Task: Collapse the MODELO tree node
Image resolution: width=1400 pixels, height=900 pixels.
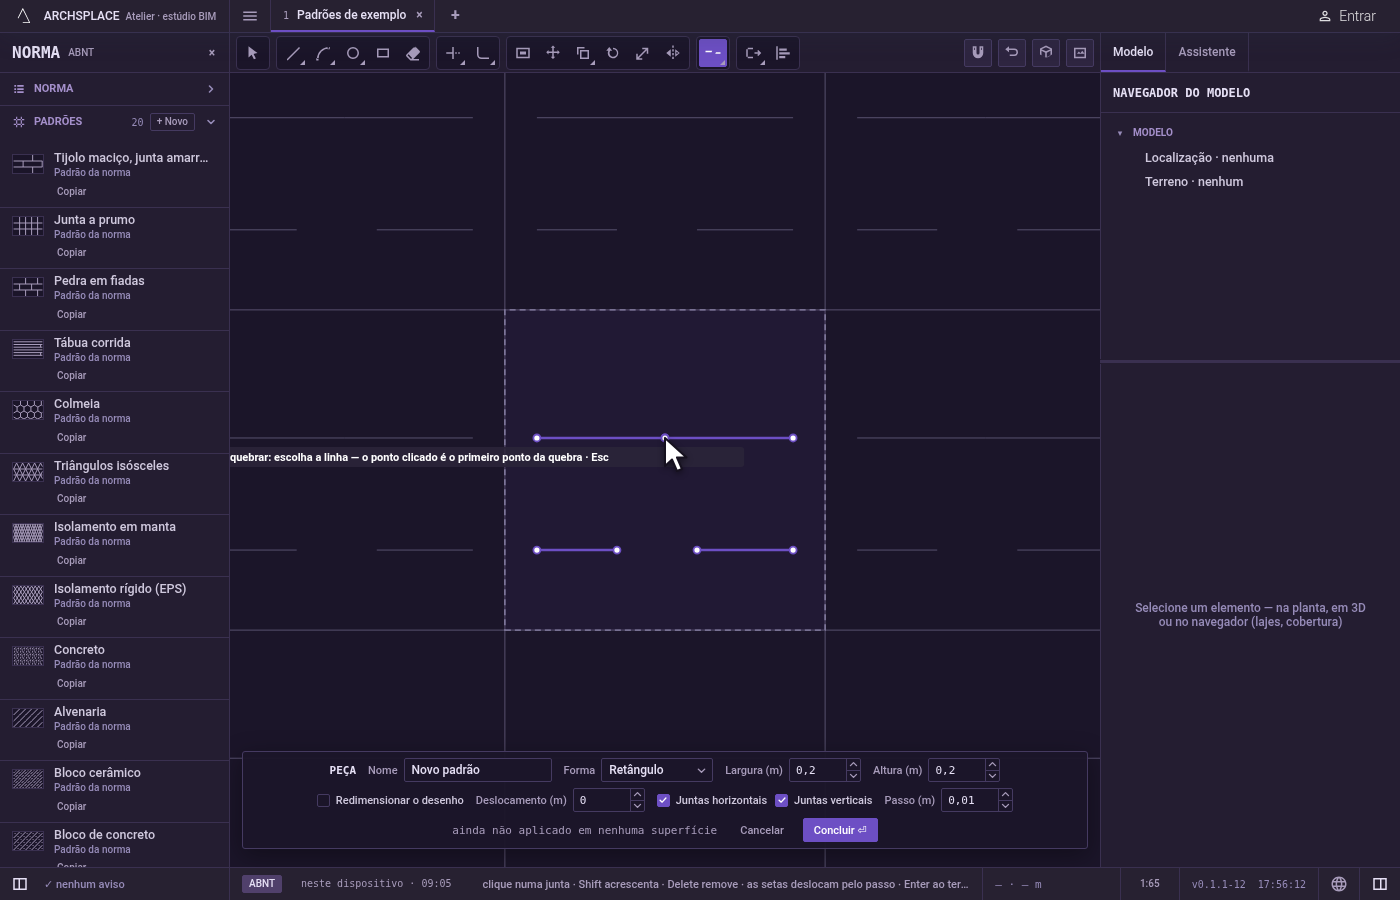Action: [1120, 133]
